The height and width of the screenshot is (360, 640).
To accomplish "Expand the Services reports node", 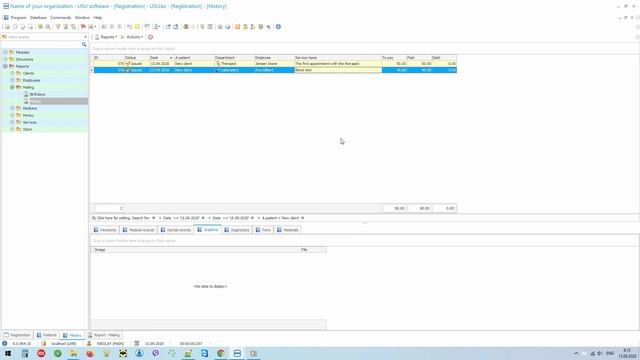I will click(x=12, y=122).
